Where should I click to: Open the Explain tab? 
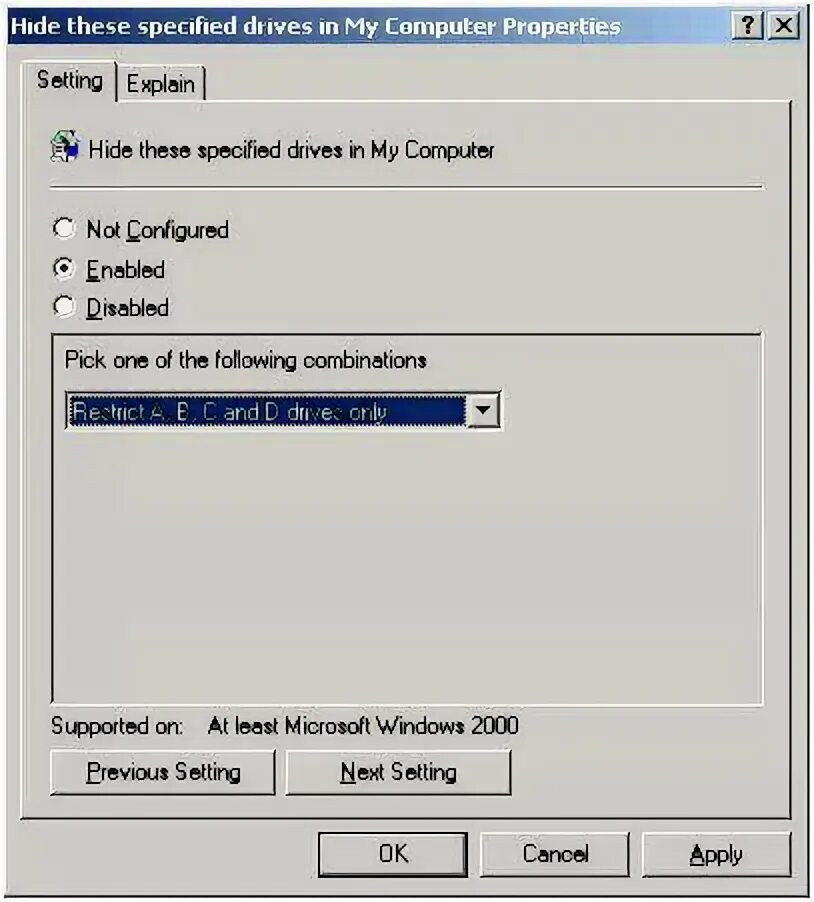tap(160, 84)
